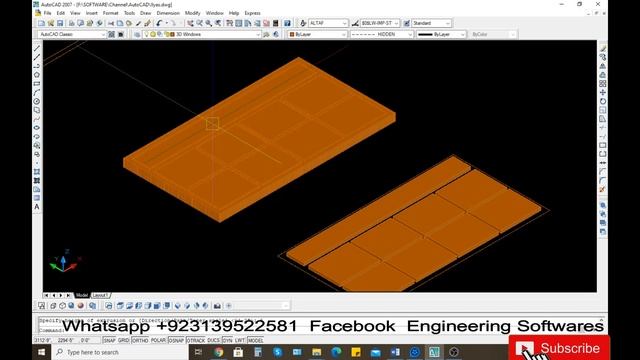Open the dimension style dropdown

[380, 23]
